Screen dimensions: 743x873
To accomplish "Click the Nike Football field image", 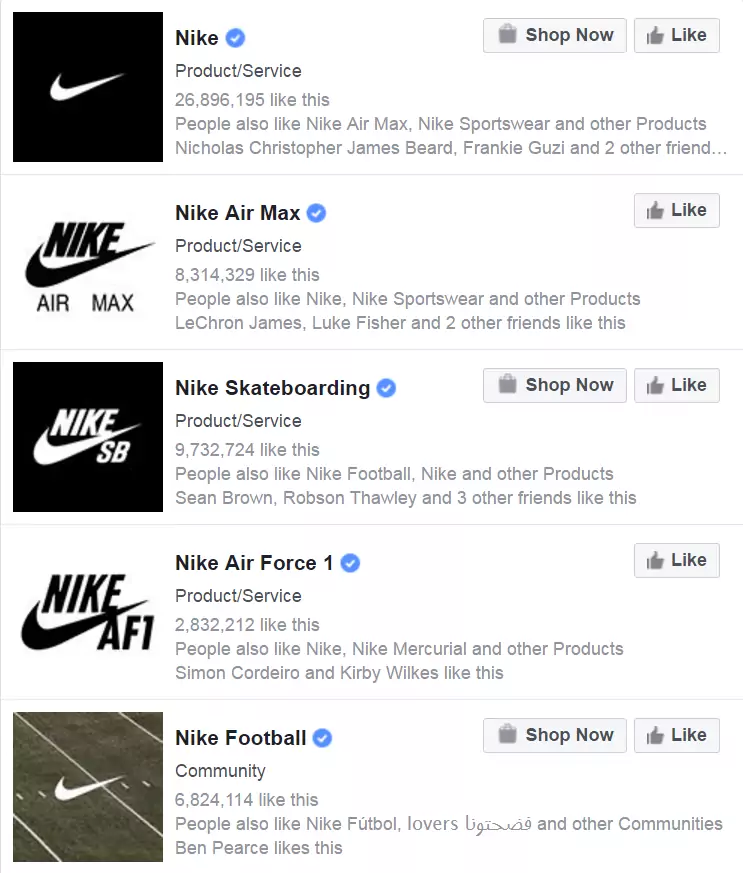I will (87, 786).
